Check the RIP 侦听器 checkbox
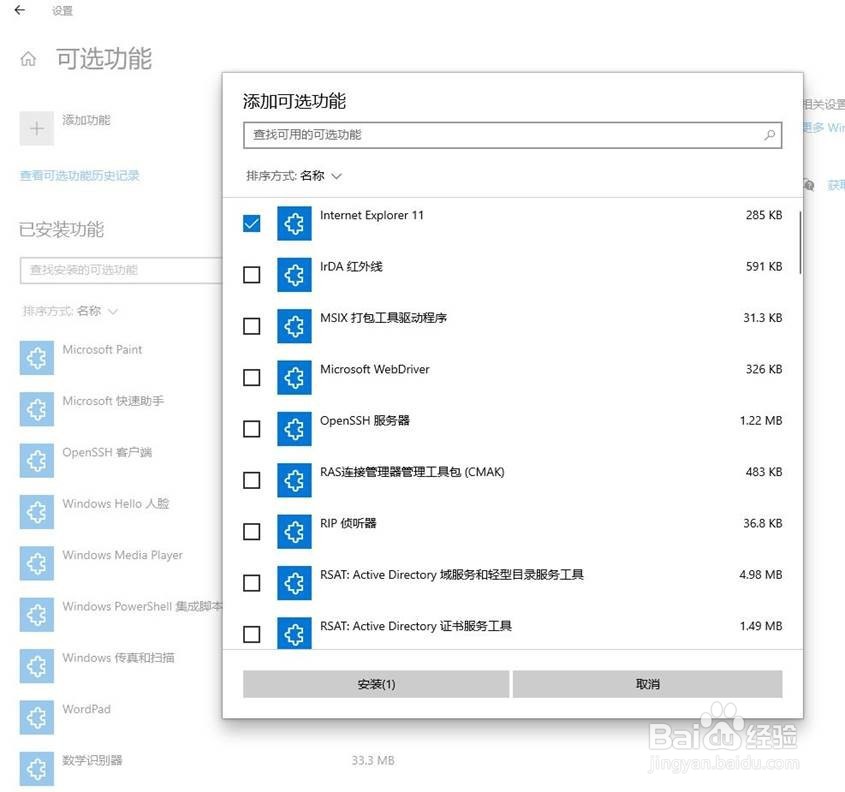 (x=252, y=532)
